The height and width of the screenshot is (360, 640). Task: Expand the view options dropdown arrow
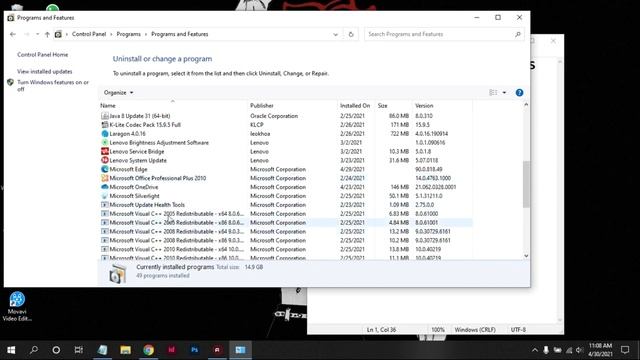click(504, 93)
